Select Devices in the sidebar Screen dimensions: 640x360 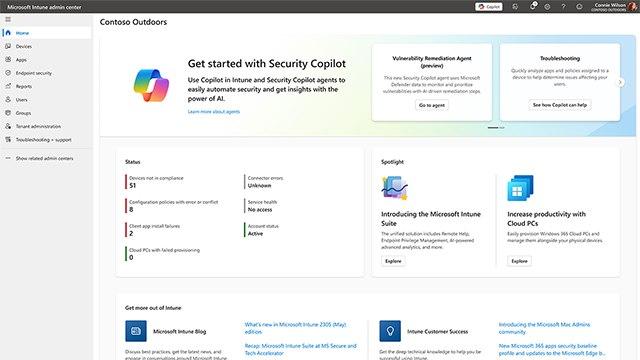click(x=46, y=47)
